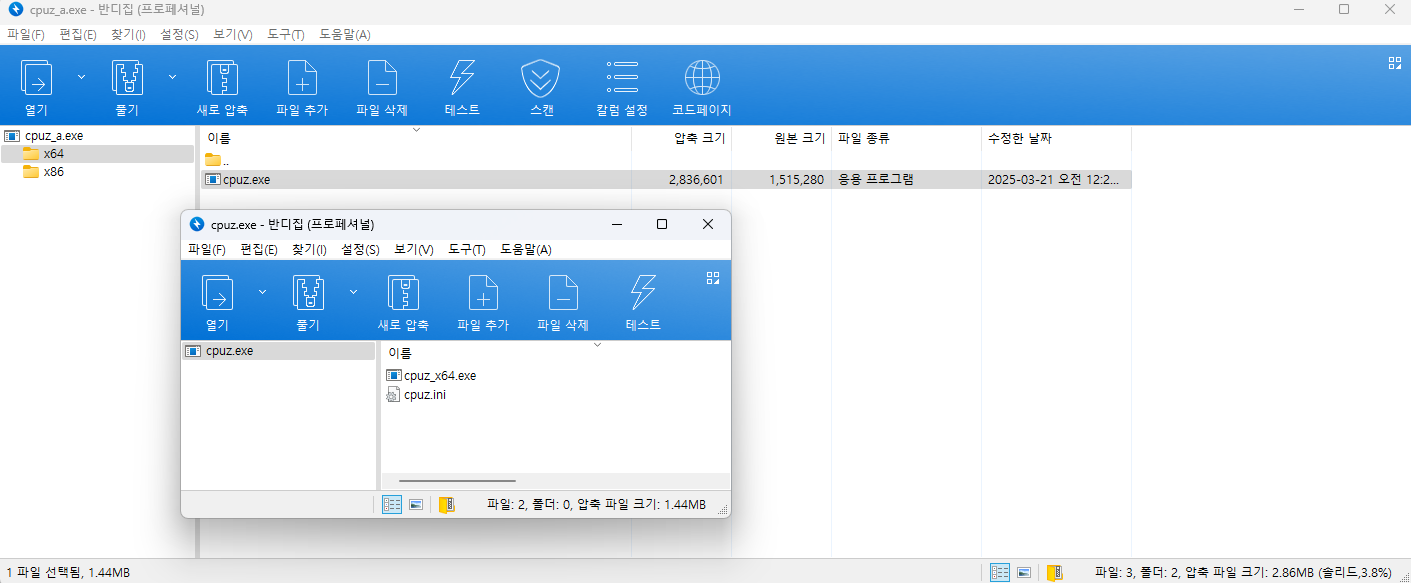Switch to details view in cpuz.exe status bar
This screenshot has width=1411, height=583.
pyautogui.click(x=393, y=505)
